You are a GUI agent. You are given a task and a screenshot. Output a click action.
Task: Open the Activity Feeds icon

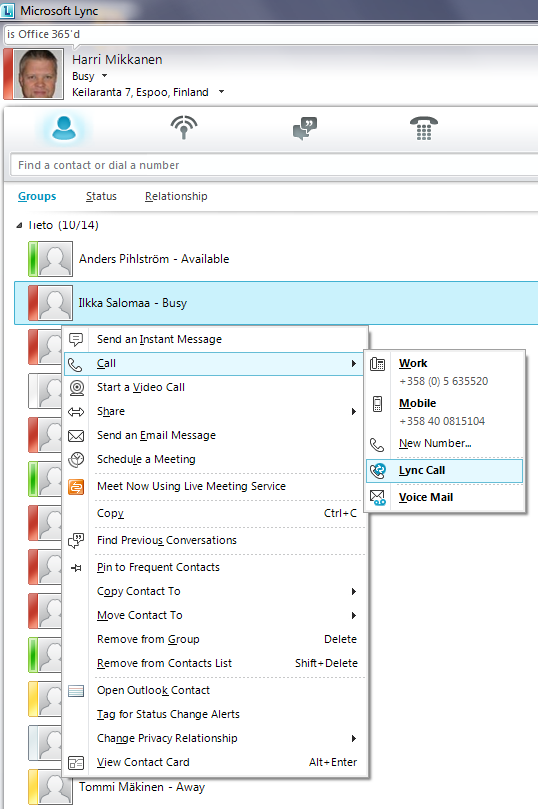pos(184,127)
